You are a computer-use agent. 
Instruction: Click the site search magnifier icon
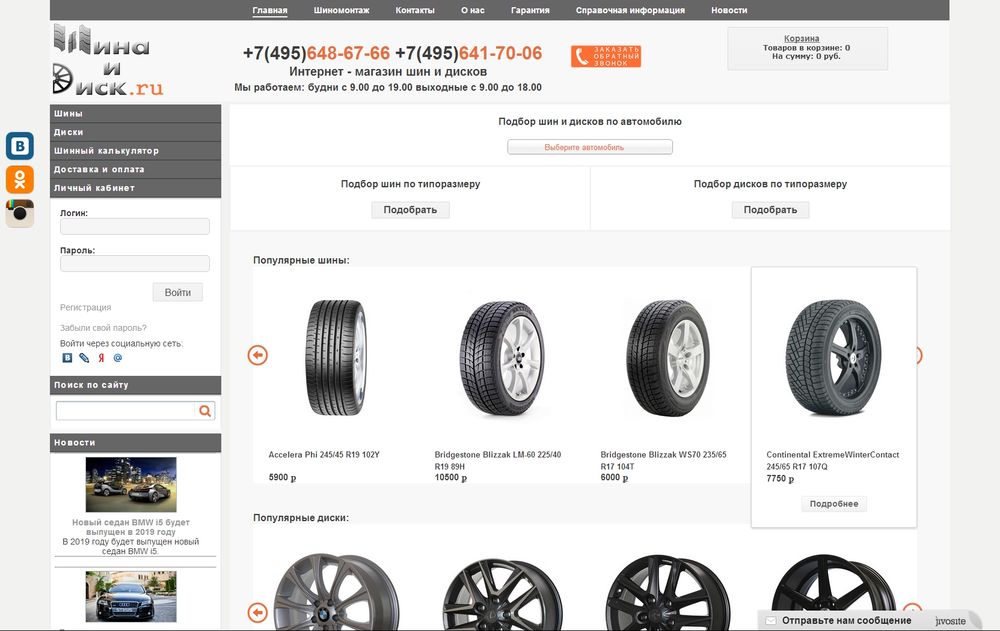(x=205, y=411)
